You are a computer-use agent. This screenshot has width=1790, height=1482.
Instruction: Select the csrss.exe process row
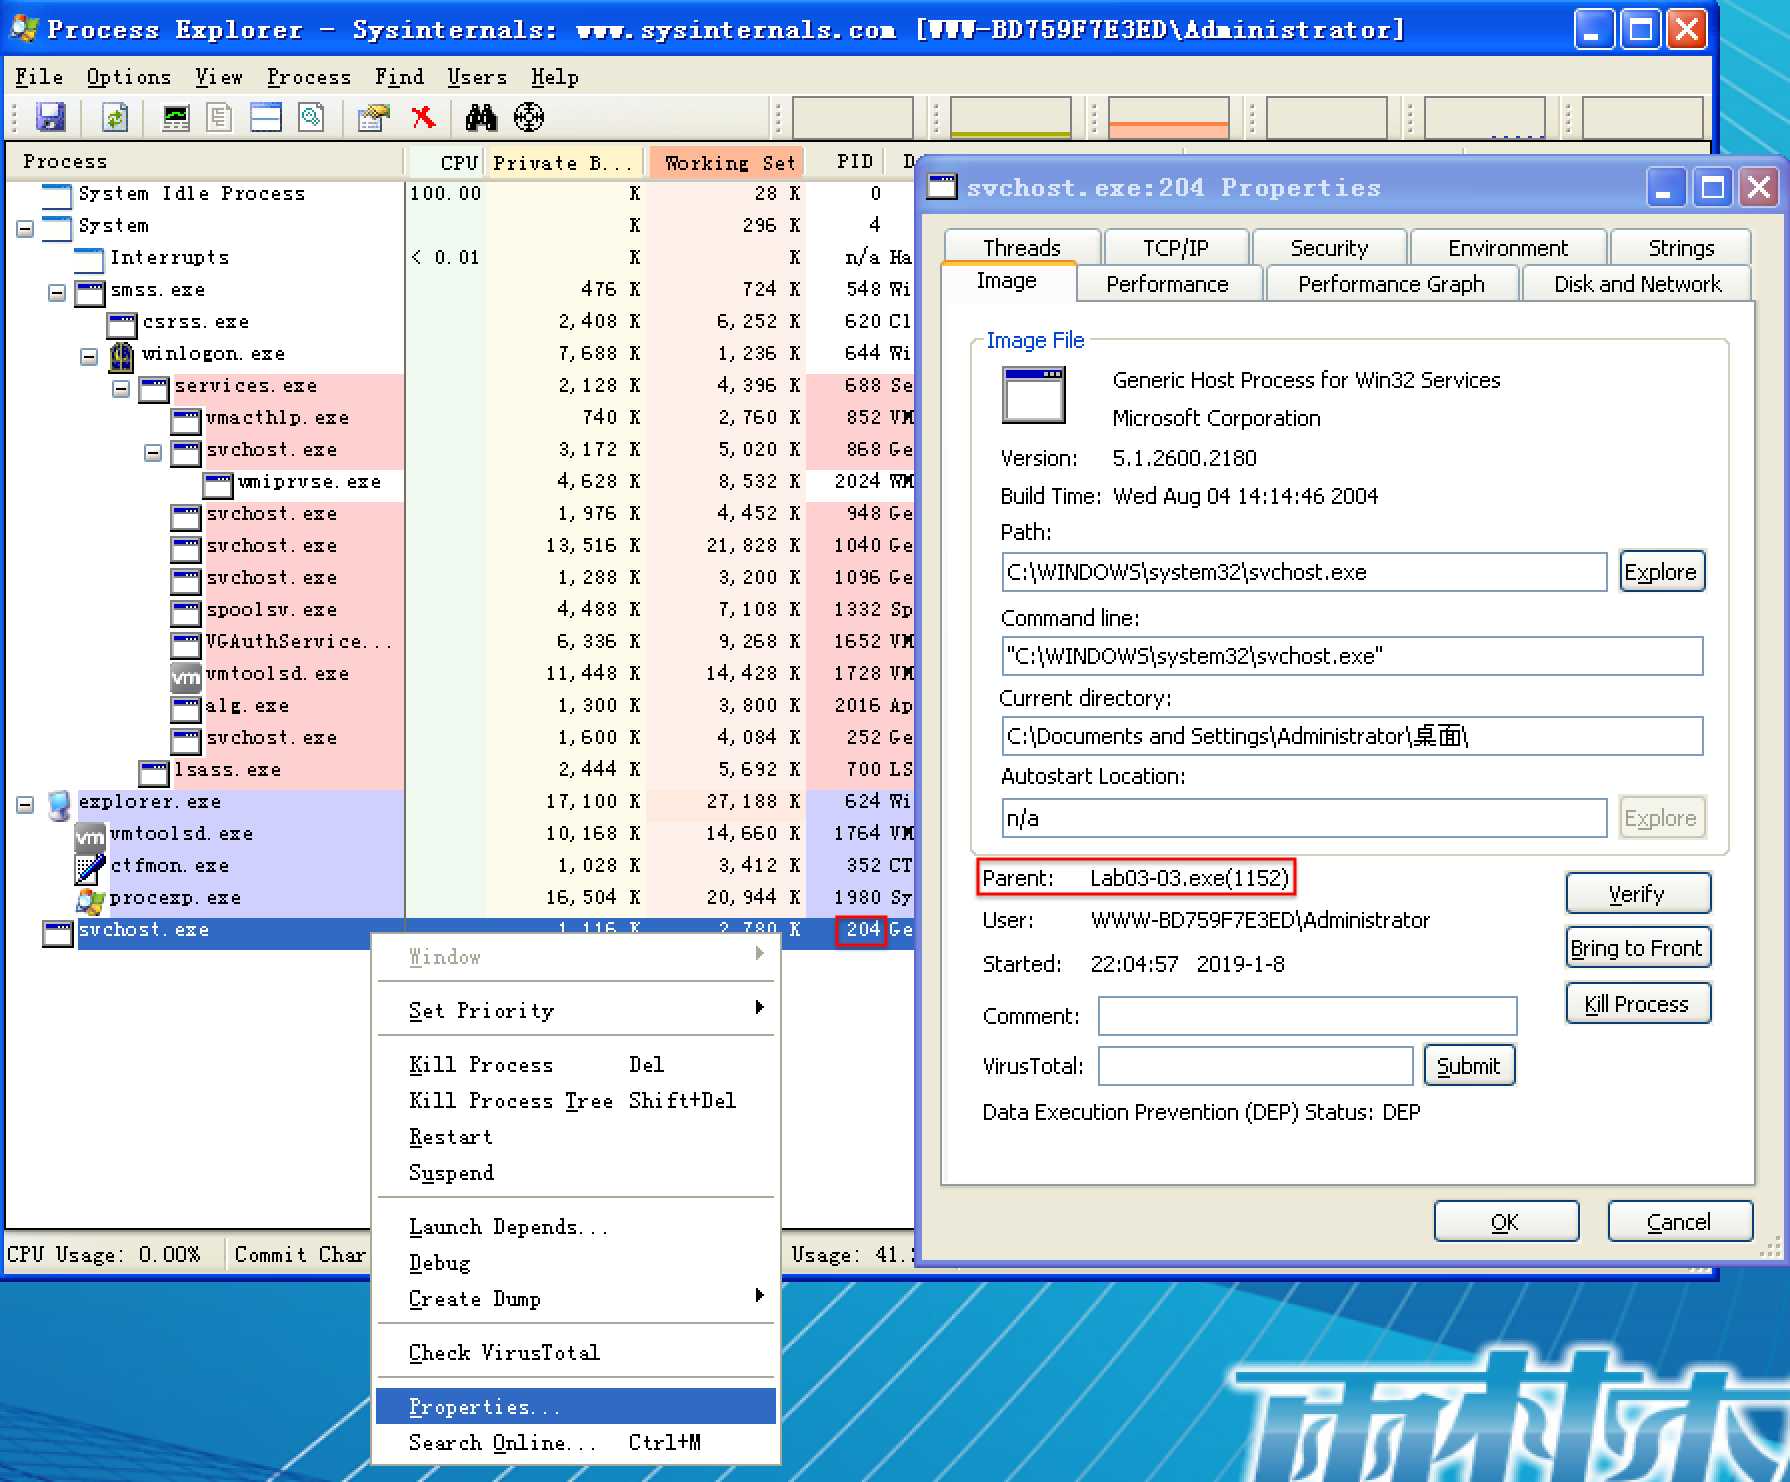[460, 321]
